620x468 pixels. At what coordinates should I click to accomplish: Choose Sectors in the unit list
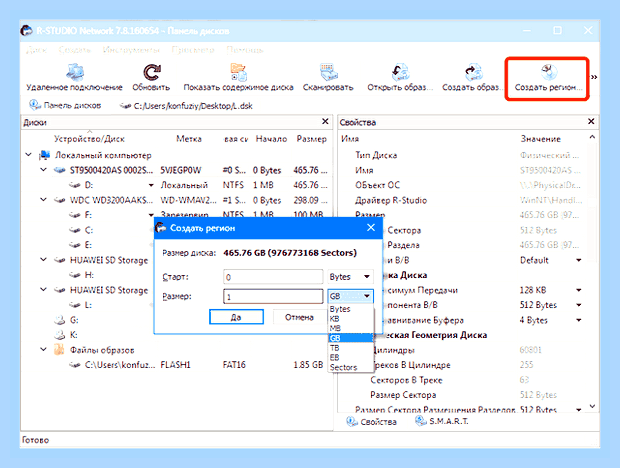[350, 367]
